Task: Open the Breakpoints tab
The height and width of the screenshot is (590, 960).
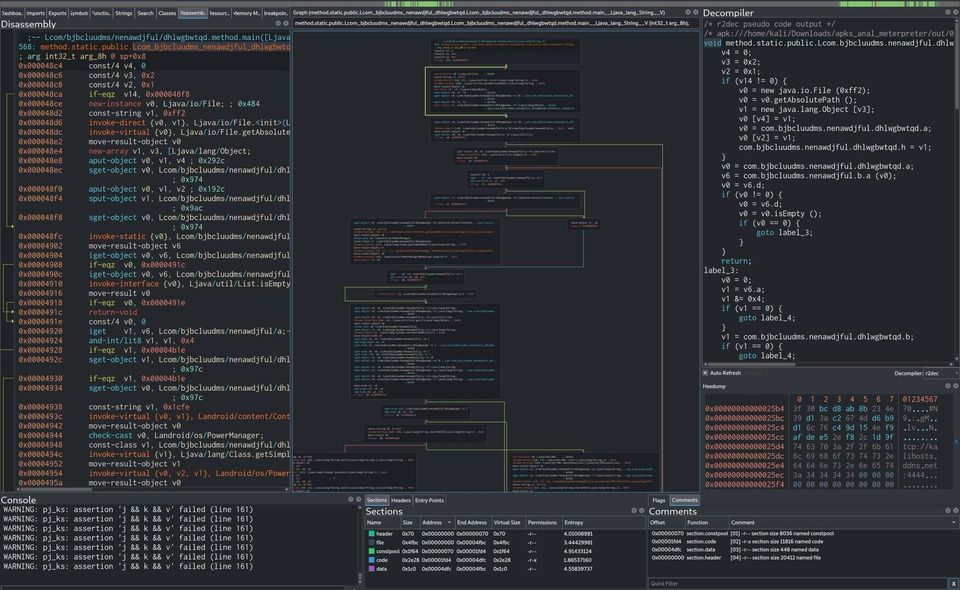Action: coord(276,13)
